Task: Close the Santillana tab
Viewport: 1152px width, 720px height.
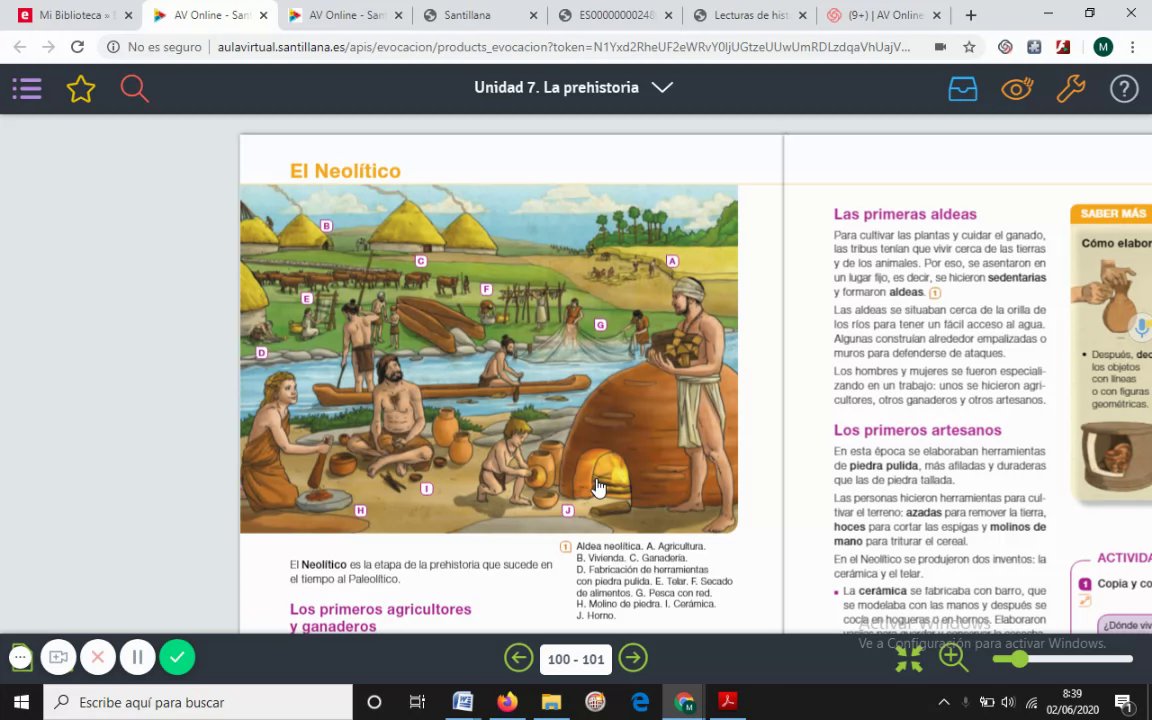Action: coord(533,15)
